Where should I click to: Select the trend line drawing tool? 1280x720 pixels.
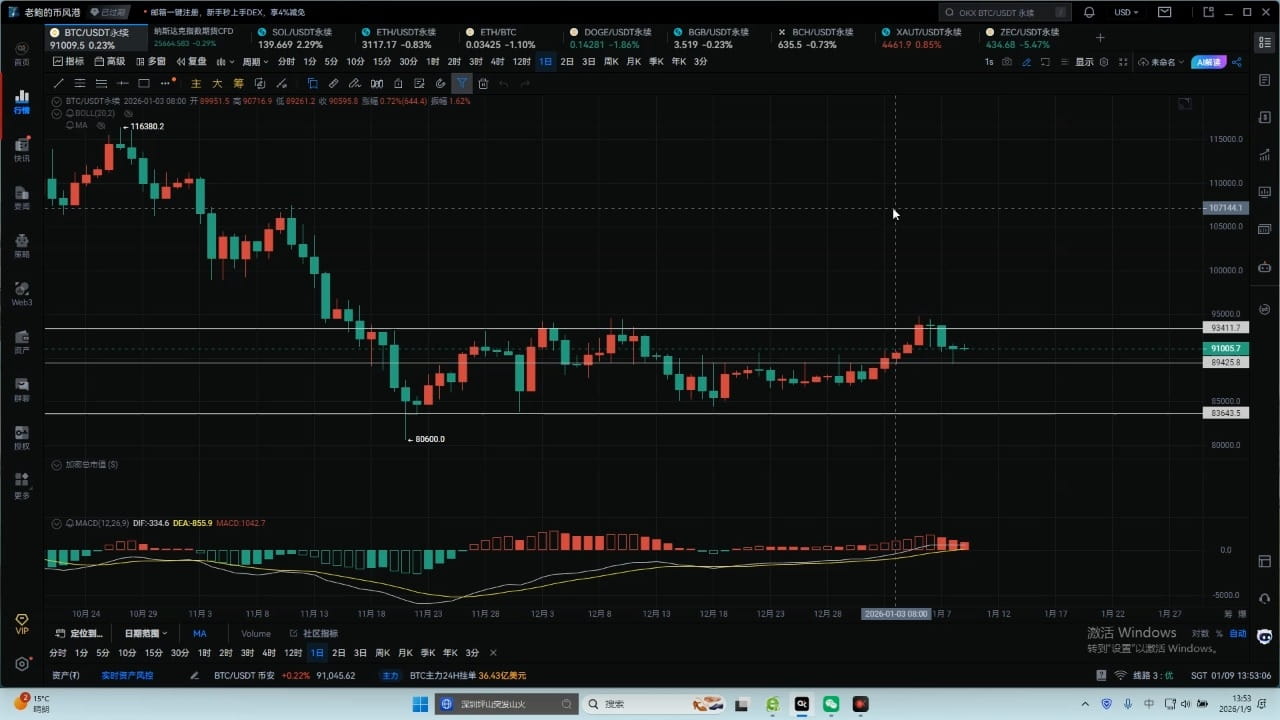(x=58, y=84)
